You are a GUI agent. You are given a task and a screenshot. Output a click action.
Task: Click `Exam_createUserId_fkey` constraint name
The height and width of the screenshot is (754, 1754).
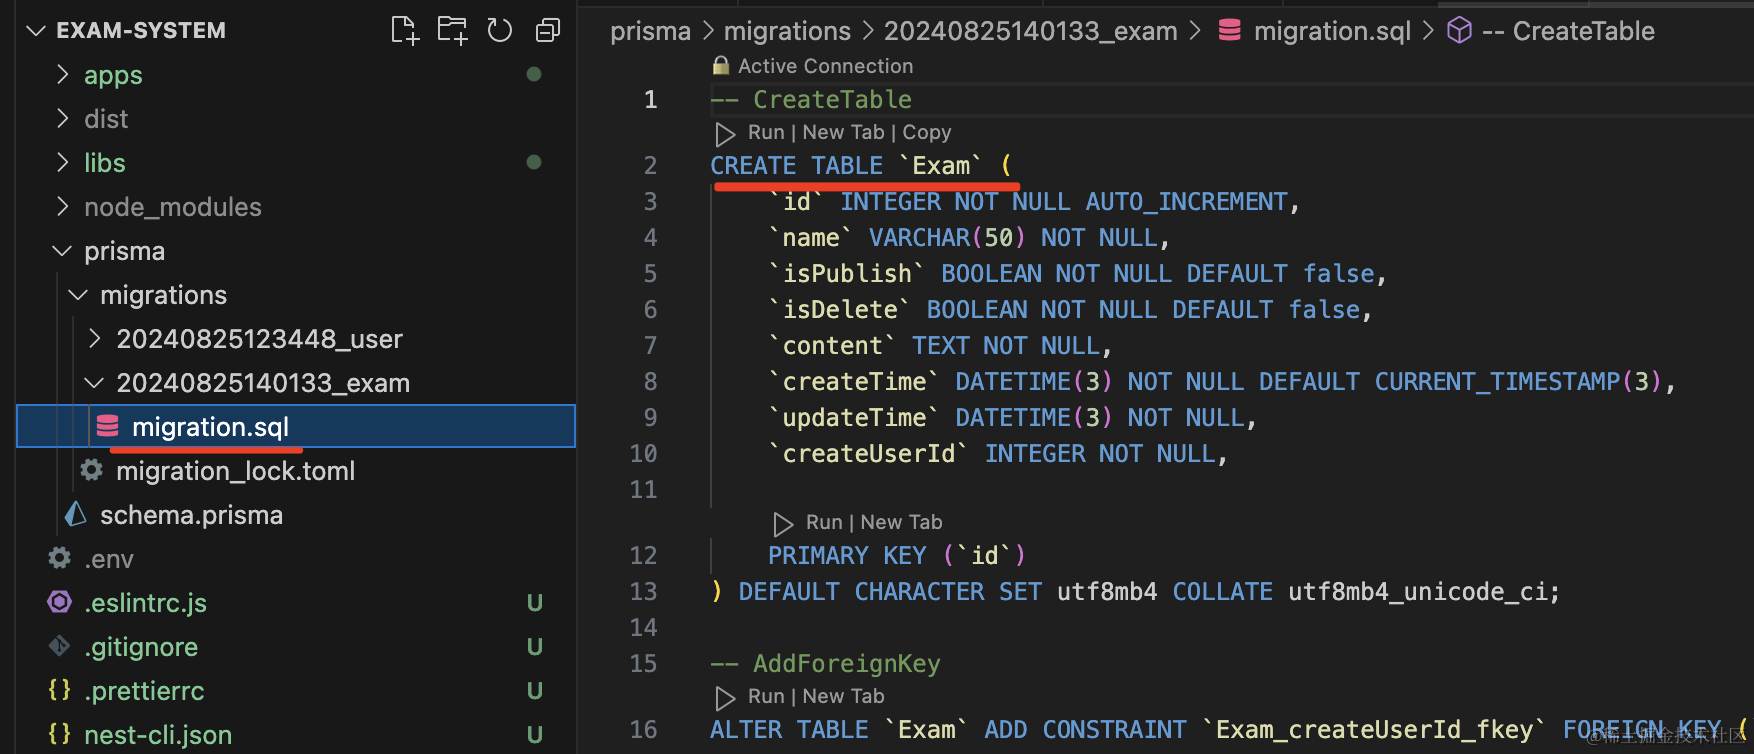pos(1374,730)
